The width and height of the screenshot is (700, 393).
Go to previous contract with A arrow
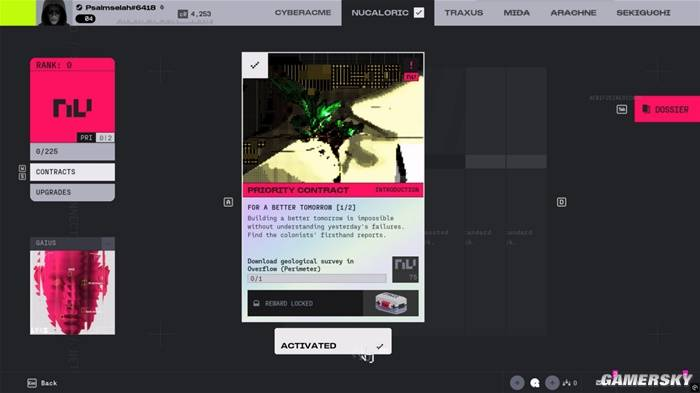tap(228, 202)
